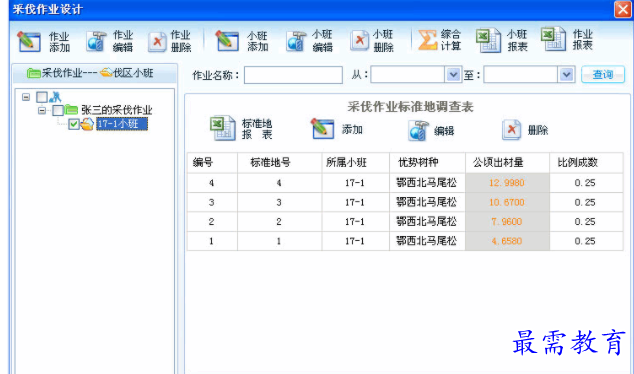Click the 所属小班 column header
The width and height of the screenshot is (634, 374).
click(356, 163)
